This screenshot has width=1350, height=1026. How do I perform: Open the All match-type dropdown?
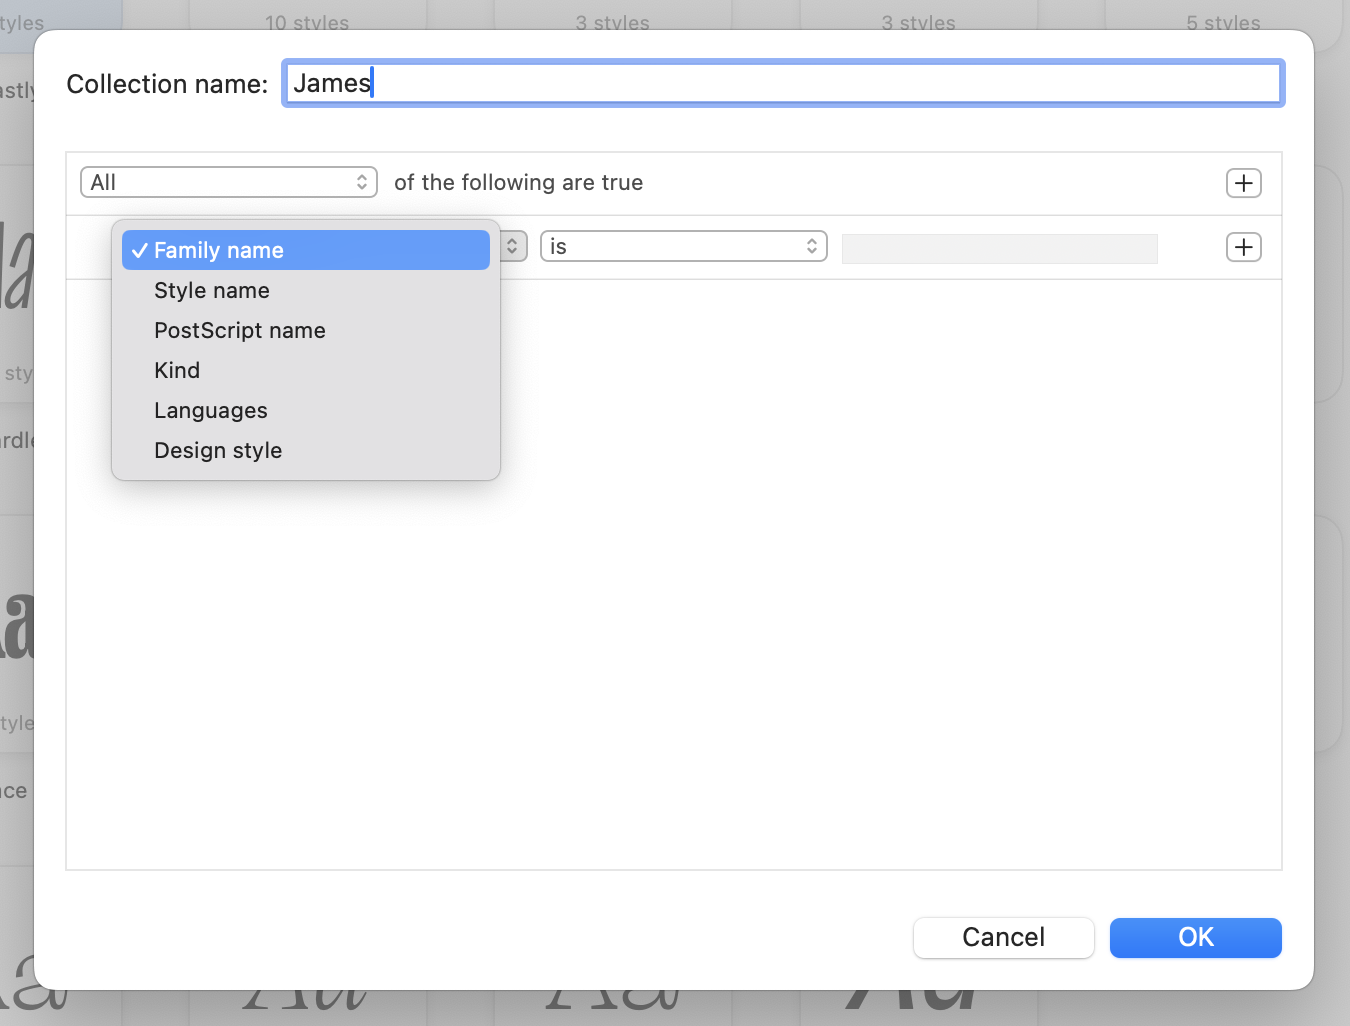coord(228,182)
